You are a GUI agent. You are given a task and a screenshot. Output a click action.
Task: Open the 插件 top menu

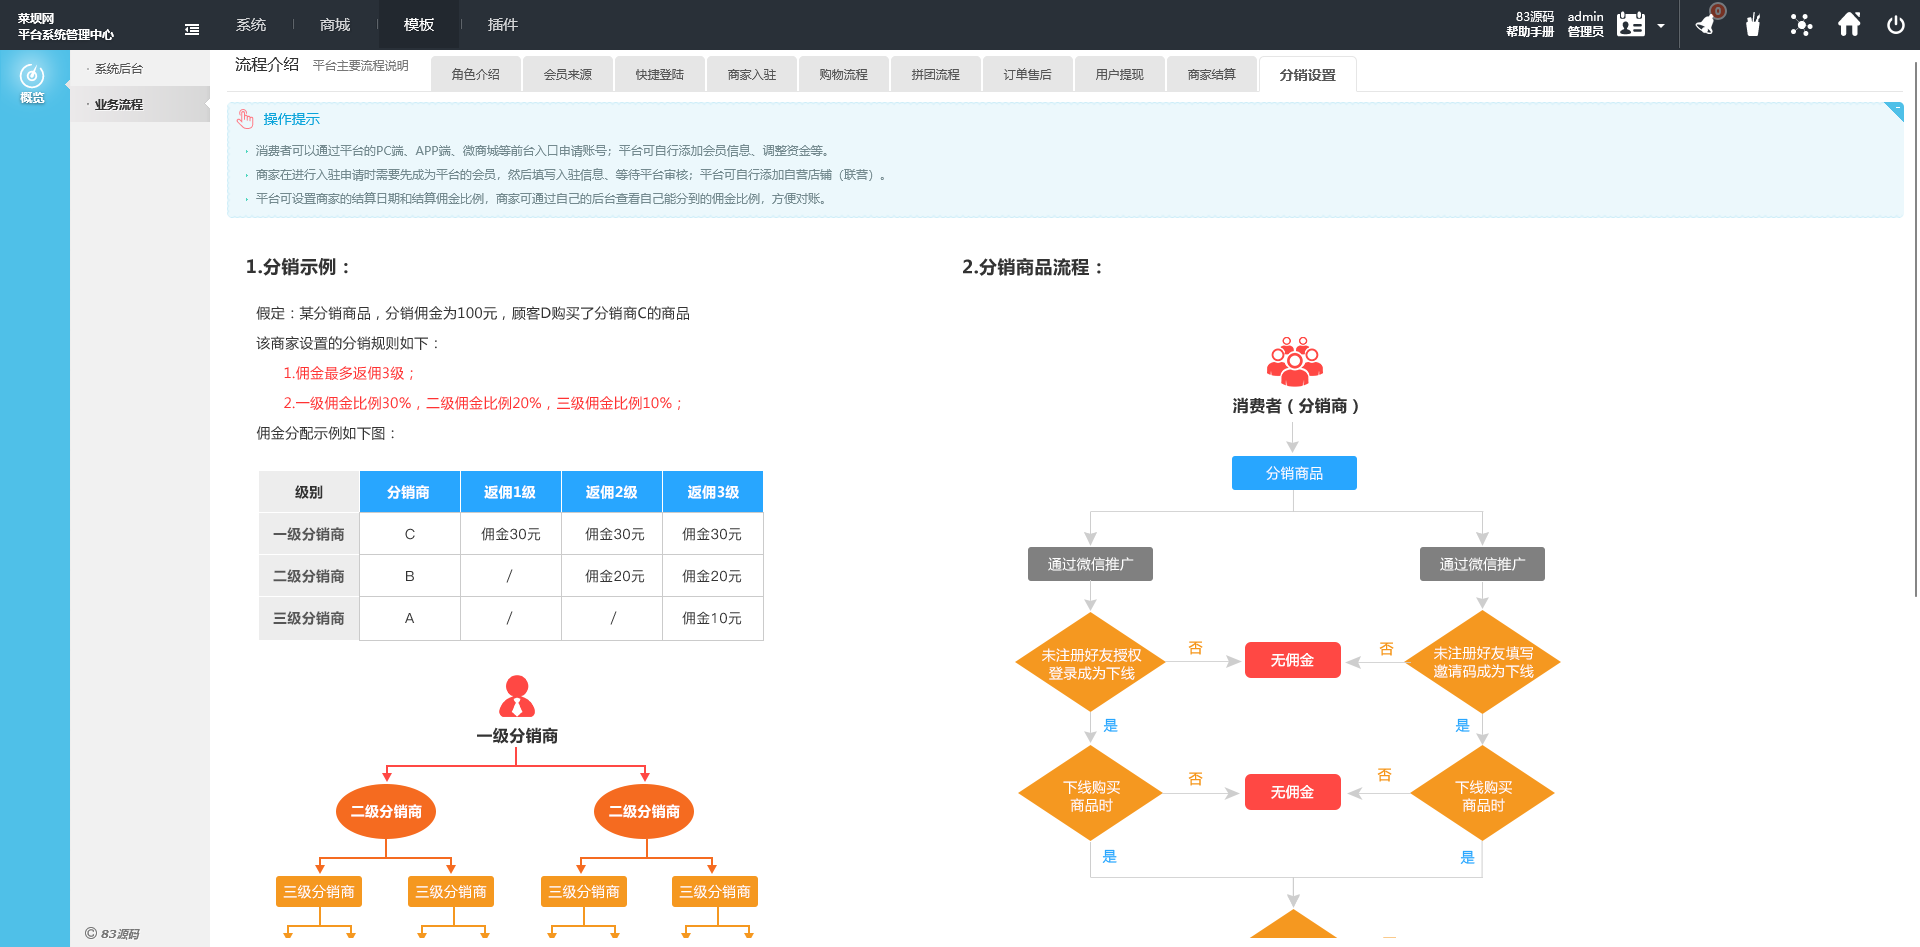(503, 25)
